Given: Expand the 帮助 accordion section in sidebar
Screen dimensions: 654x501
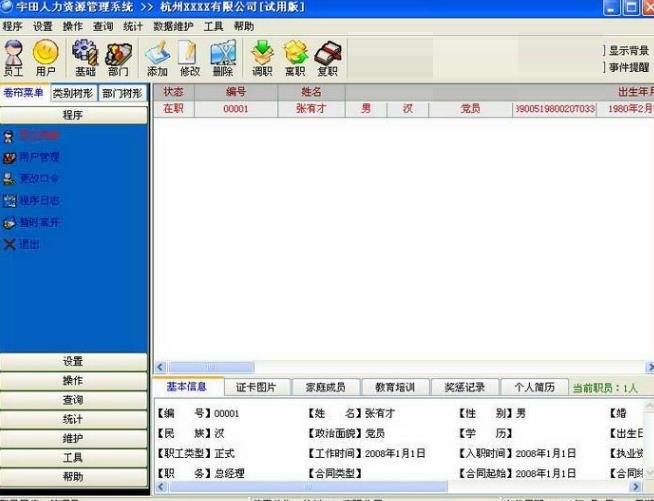Looking at the screenshot, I should click(73, 476).
